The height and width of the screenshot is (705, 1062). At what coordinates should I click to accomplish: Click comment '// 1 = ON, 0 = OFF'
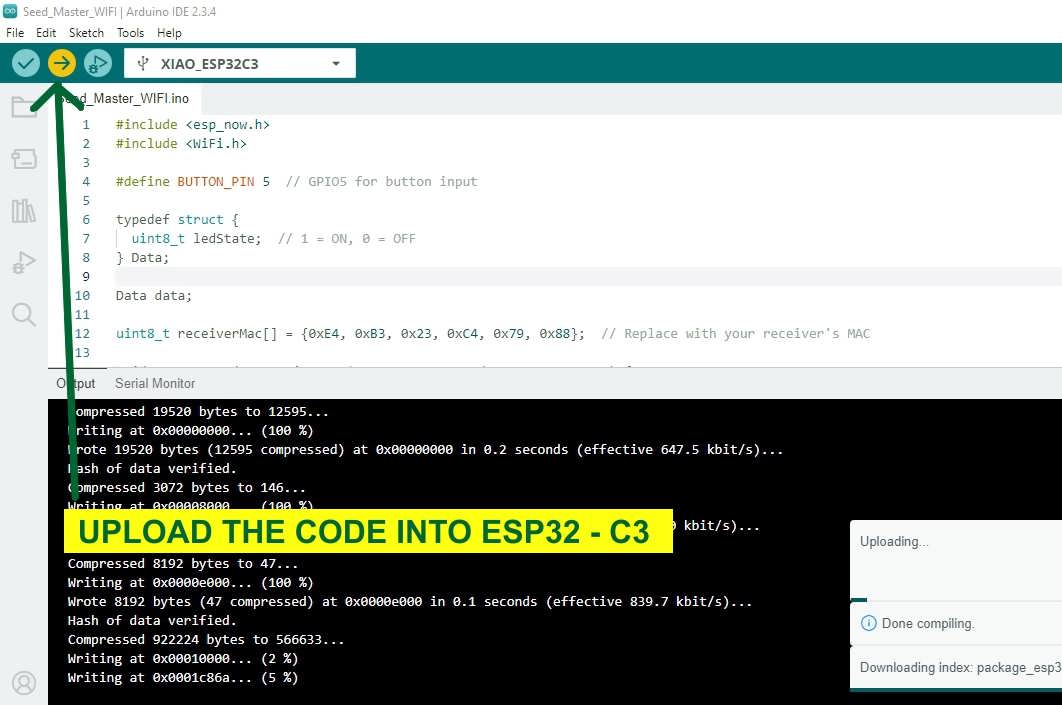click(347, 238)
